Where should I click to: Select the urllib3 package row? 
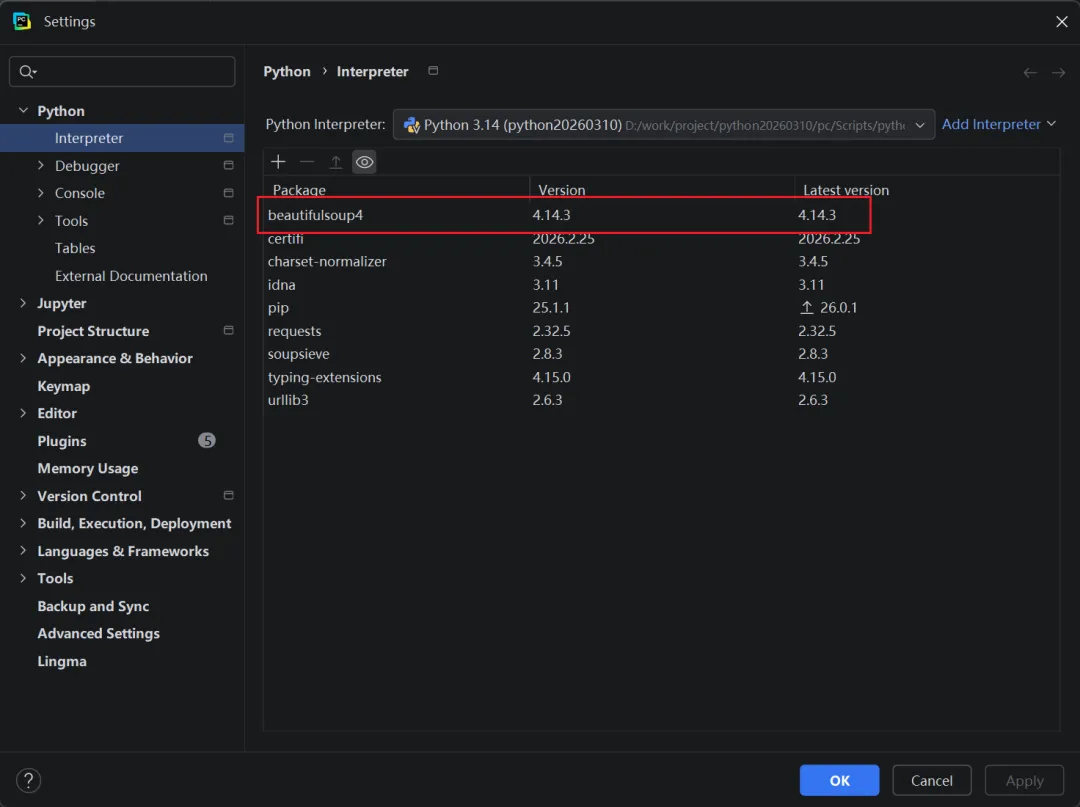pos(661,400)
